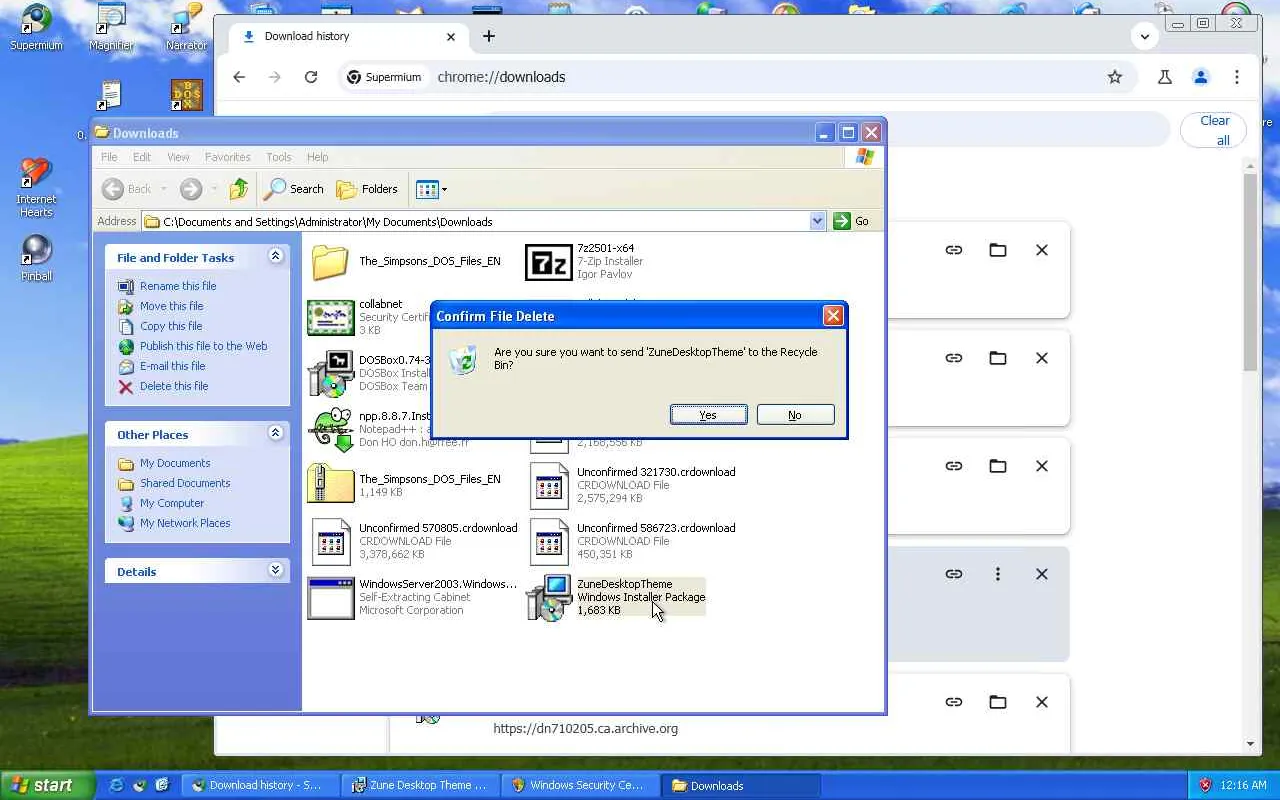Select Unconfirmed 570805.crdownload file
Image resolution: width=1280 pixels, height=800 pixels.
414,541
